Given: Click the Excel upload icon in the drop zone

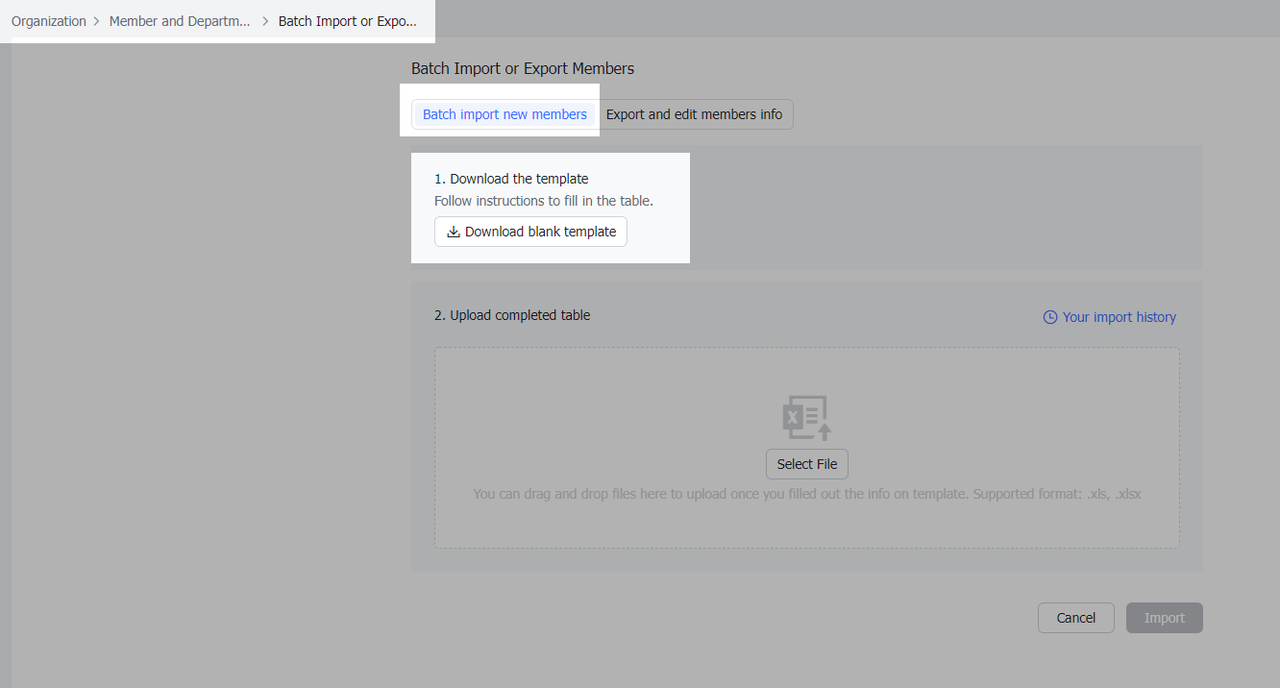Looking at the screenshot, I should click(x=807, y=418).
